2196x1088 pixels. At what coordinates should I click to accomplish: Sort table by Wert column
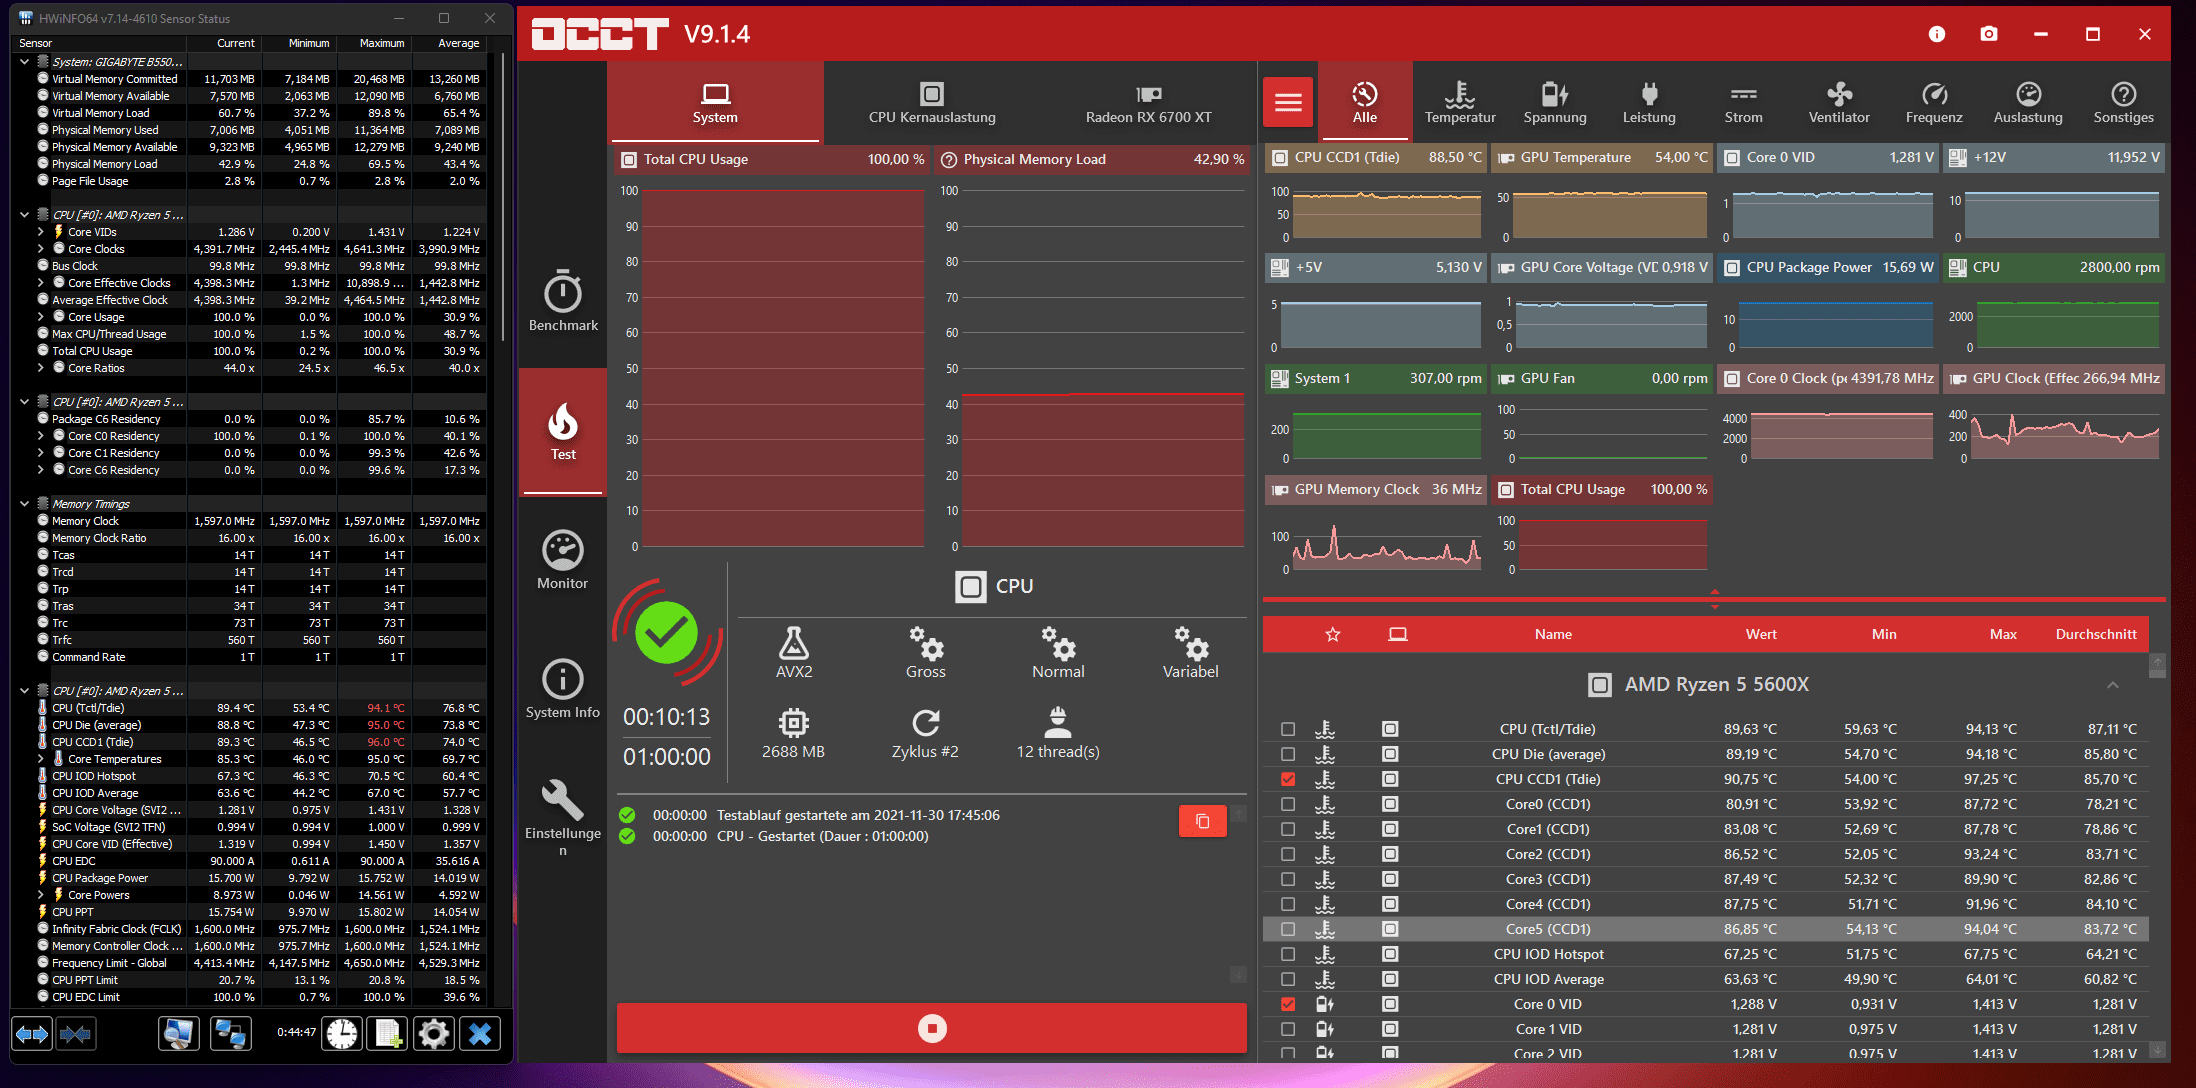[x=1761, y=634]
